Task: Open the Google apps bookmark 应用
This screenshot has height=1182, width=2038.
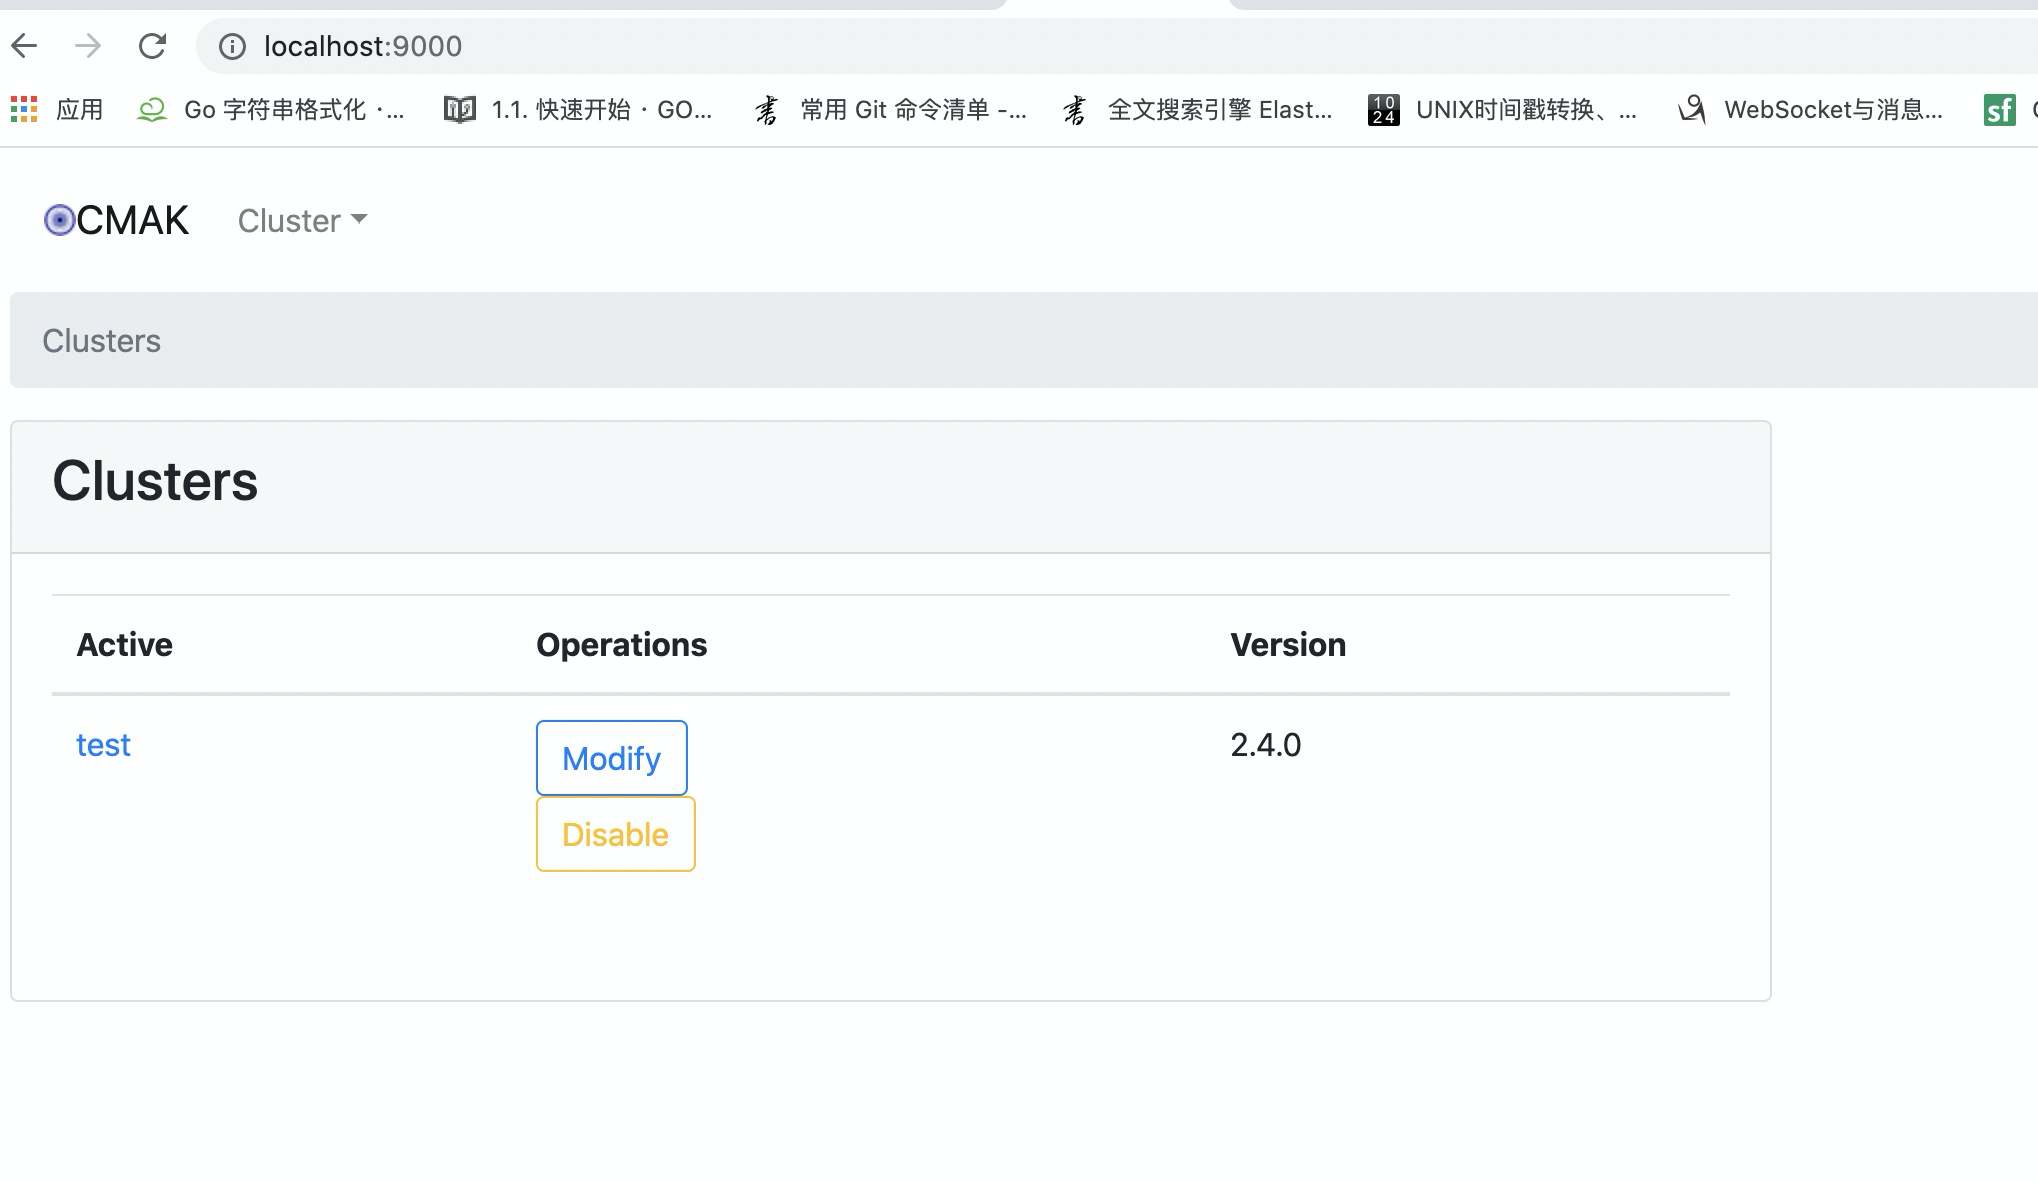Action: [60, 110]
